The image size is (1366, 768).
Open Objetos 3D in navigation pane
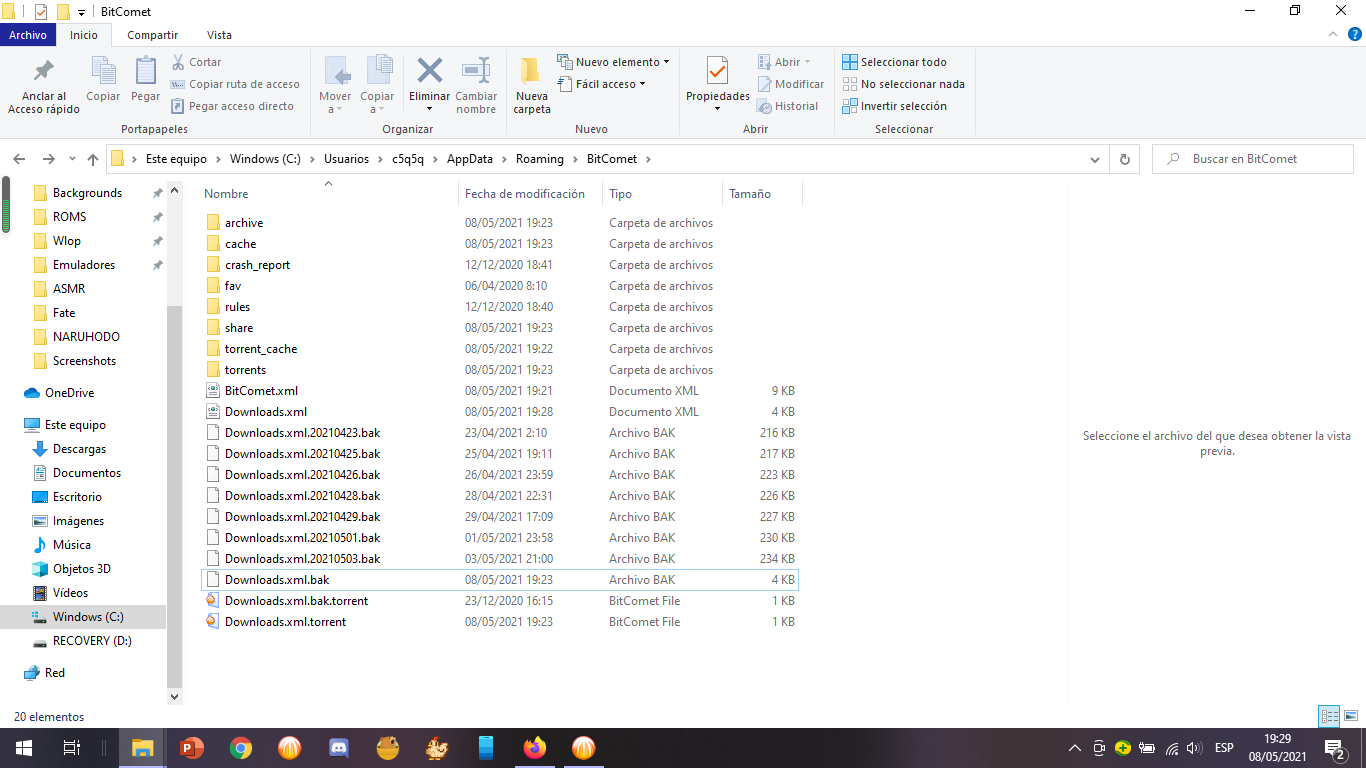81,569
